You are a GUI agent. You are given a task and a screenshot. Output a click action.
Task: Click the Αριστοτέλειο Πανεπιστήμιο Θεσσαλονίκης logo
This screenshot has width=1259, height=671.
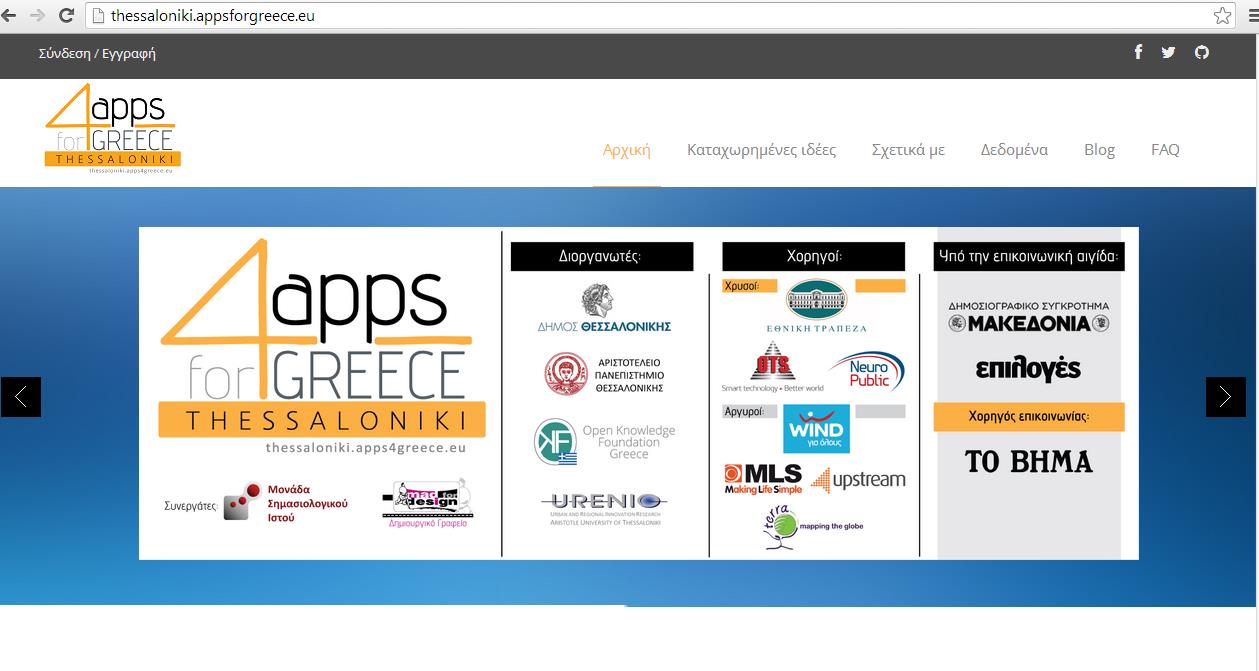click(x=604, y=375)
